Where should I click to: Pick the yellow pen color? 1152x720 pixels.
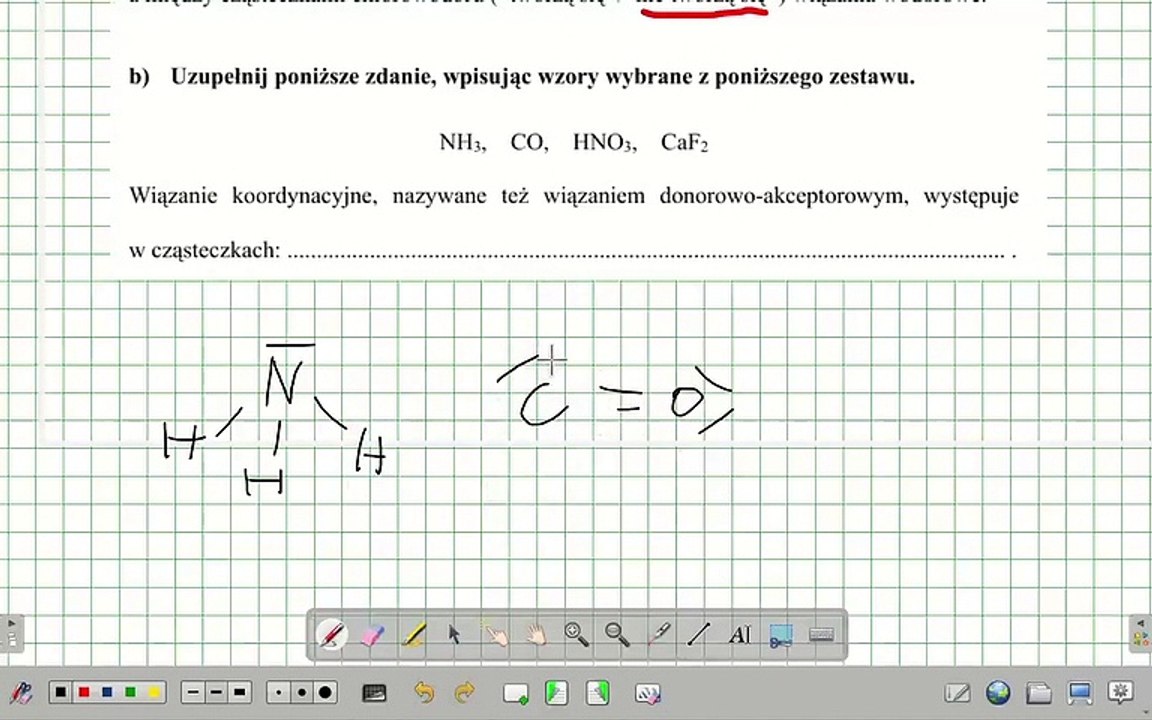(154, 692)
